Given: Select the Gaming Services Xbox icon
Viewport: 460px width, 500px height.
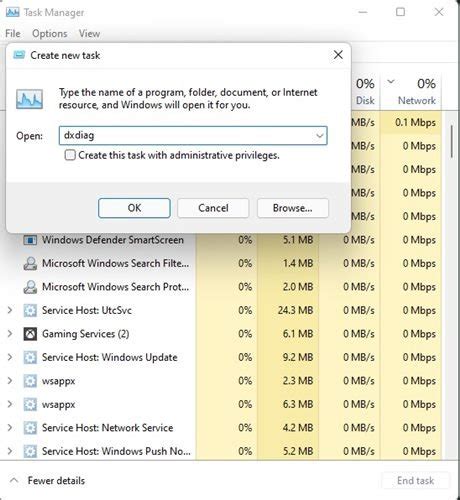Looking at the screenshot, I should pos(30,334).
